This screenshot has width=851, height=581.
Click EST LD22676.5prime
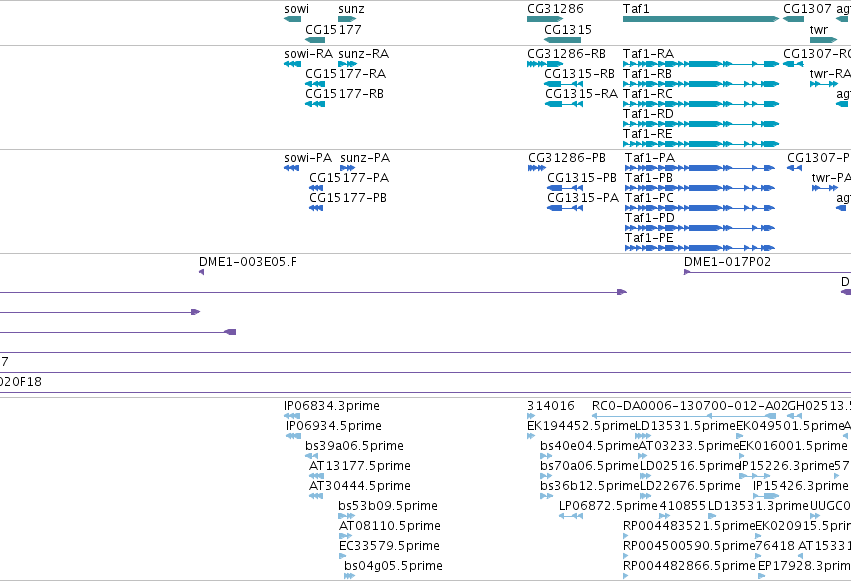coord(646,496)
